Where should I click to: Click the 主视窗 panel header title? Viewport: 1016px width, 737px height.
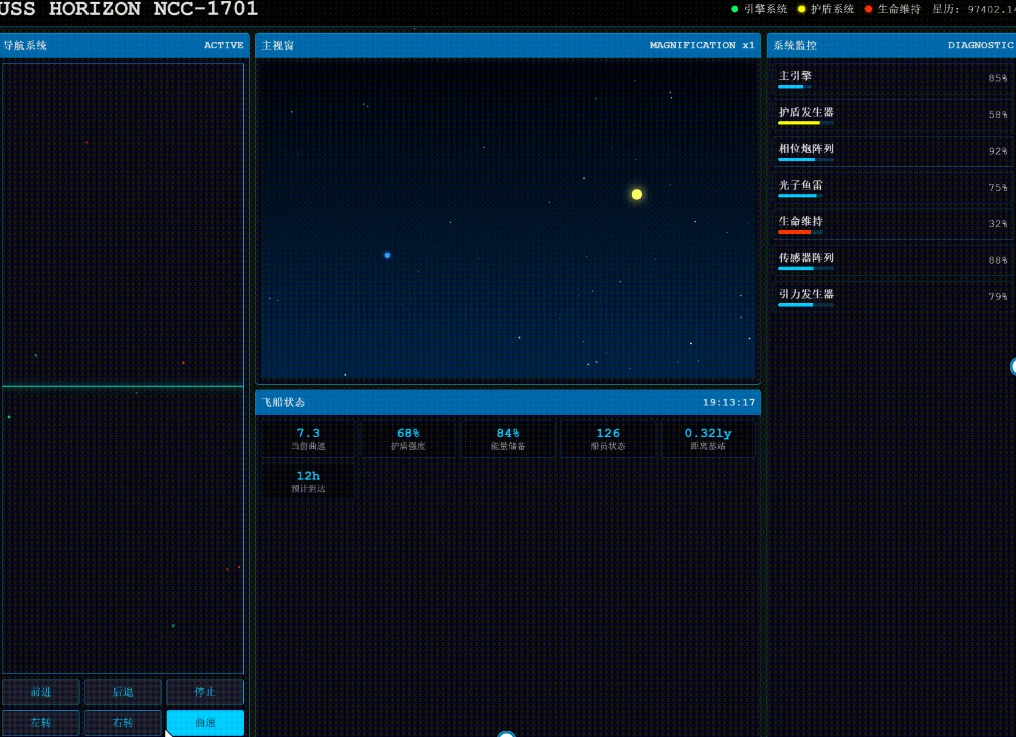point(278,45)
